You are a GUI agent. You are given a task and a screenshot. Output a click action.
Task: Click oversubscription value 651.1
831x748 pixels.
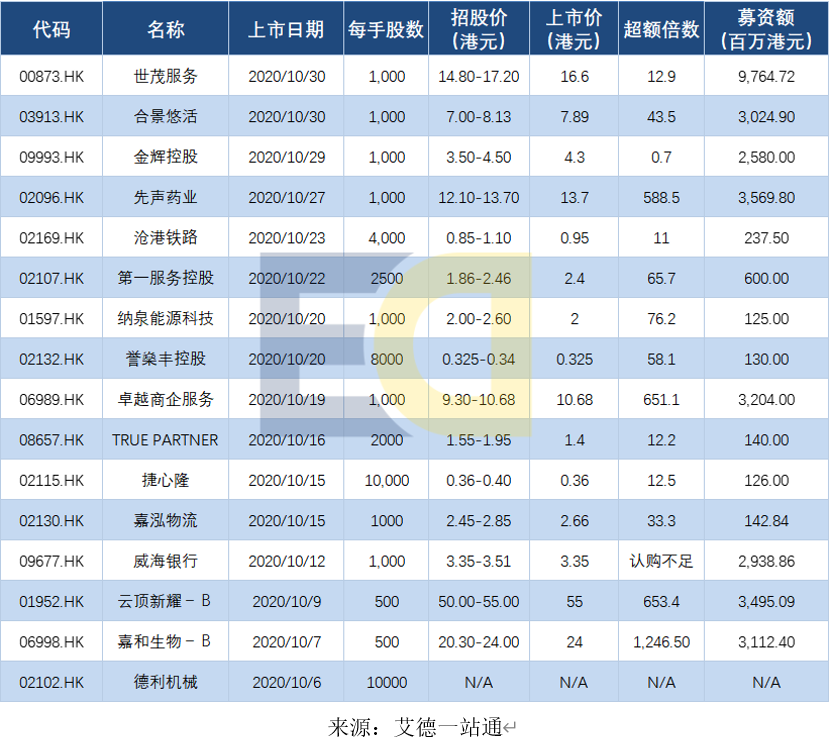click(x=661, y=399)
